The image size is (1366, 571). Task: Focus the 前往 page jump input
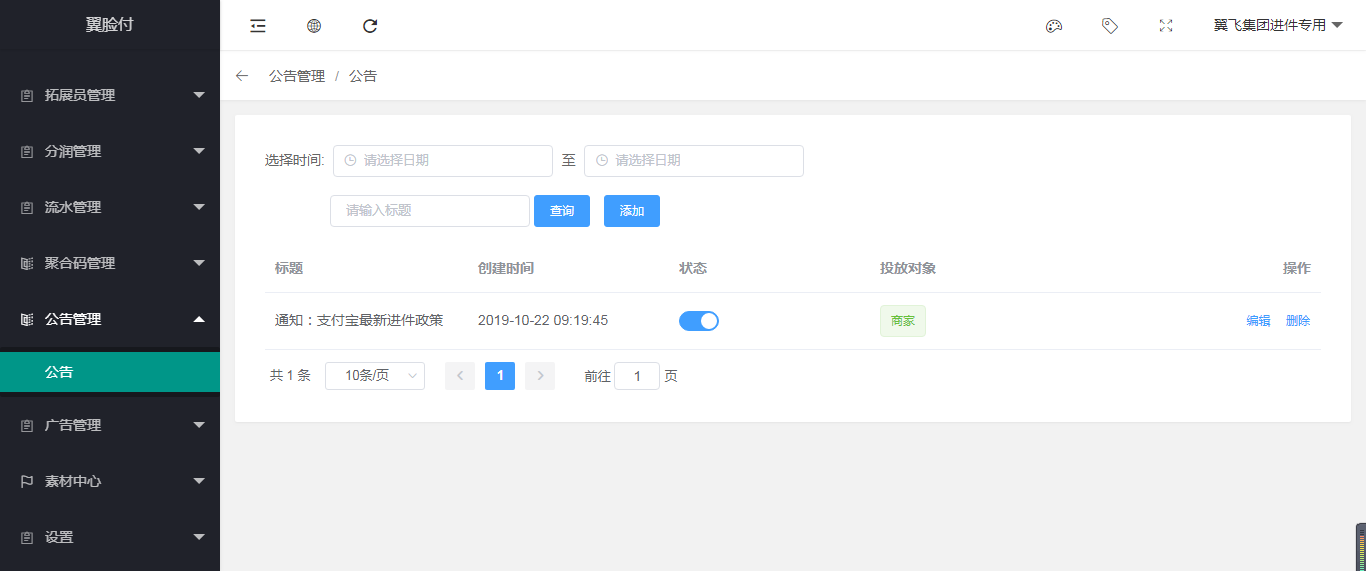[x=637, y=376]
